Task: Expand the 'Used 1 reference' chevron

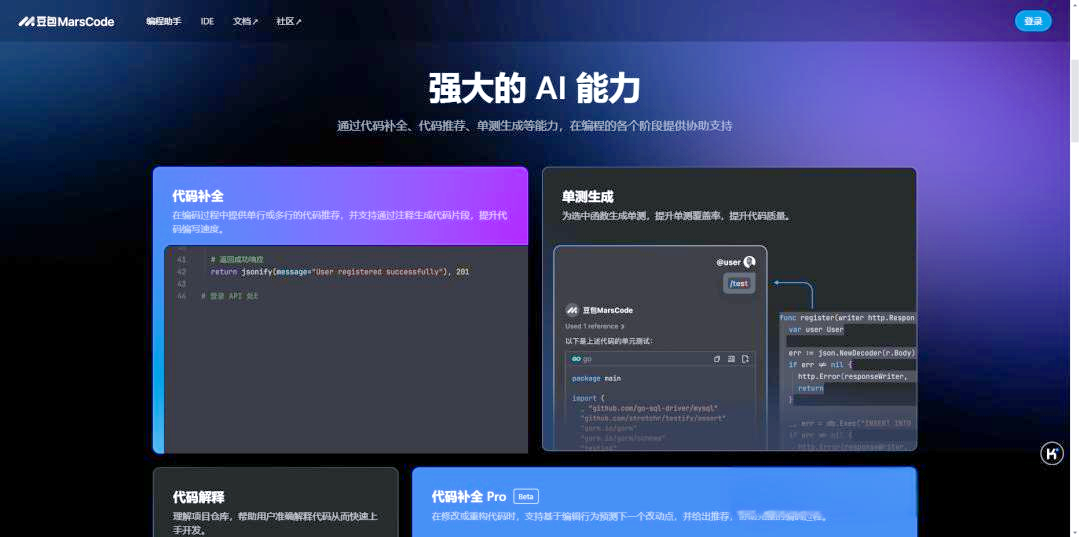Action: pyautogui.click(x=622, y=326)
